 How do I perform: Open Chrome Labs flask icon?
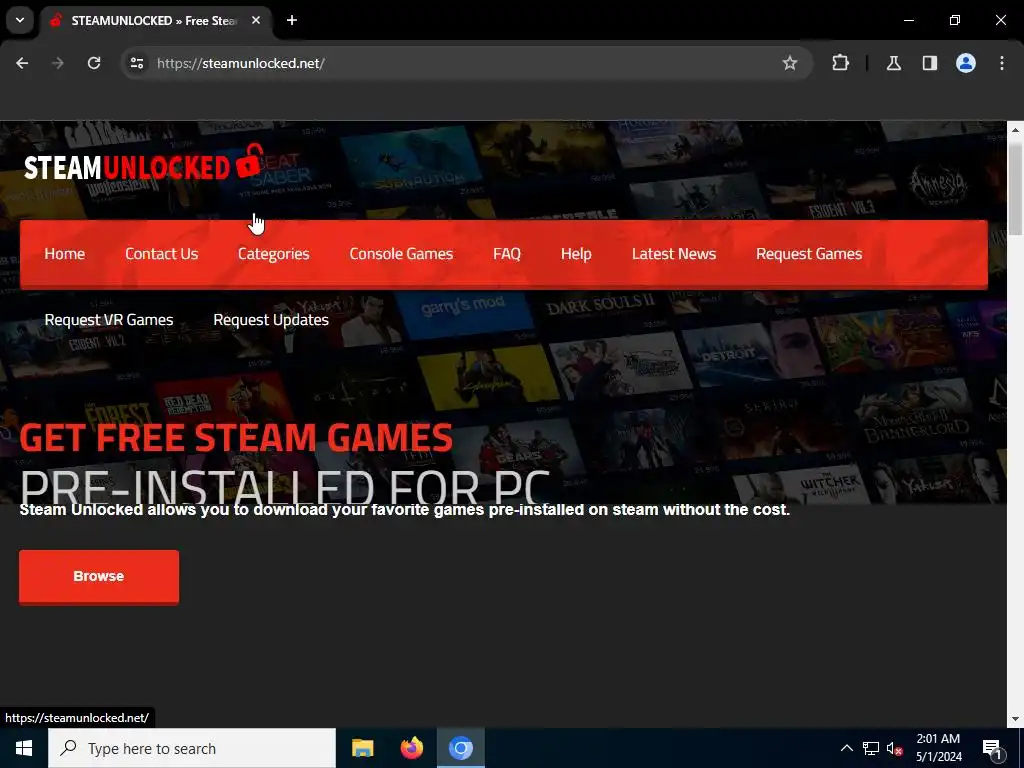(893, 63)
